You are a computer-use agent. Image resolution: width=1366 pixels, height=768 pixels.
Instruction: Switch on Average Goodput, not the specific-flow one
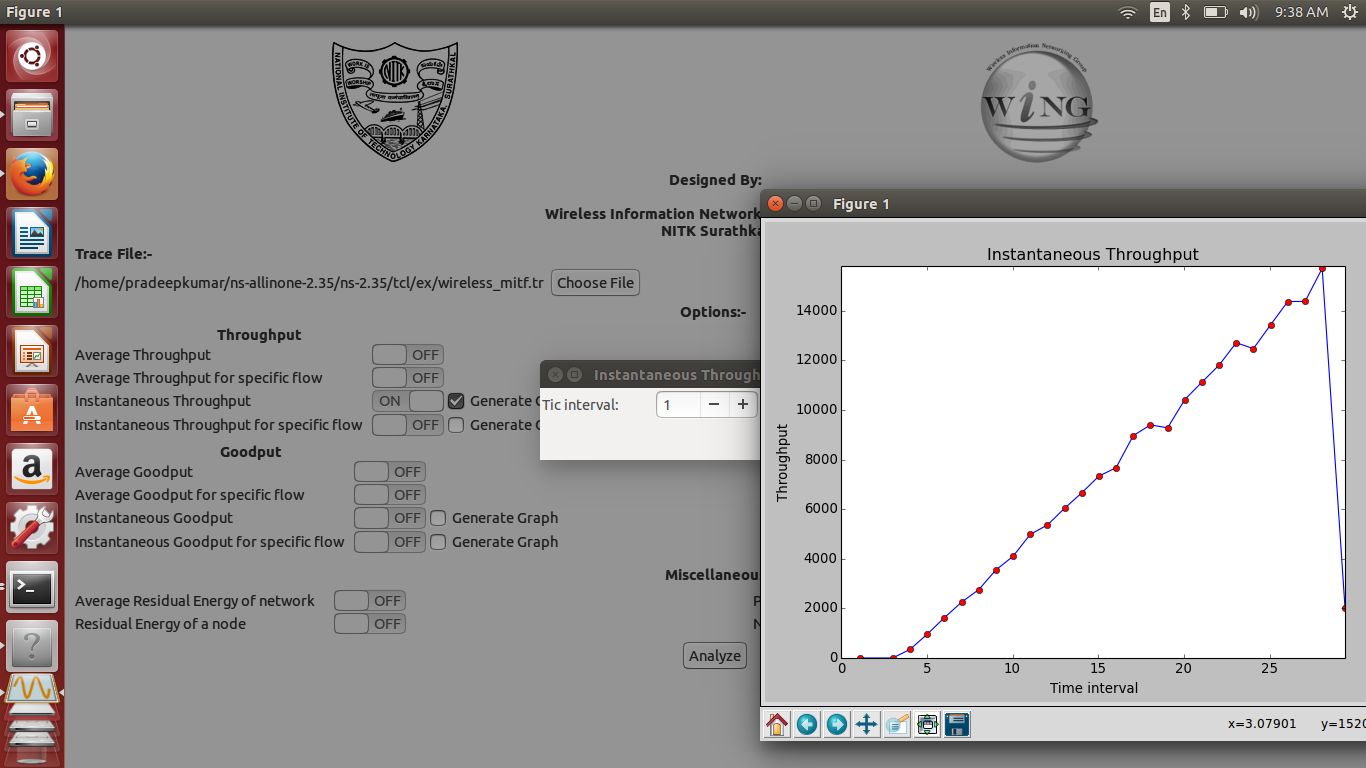389,472
